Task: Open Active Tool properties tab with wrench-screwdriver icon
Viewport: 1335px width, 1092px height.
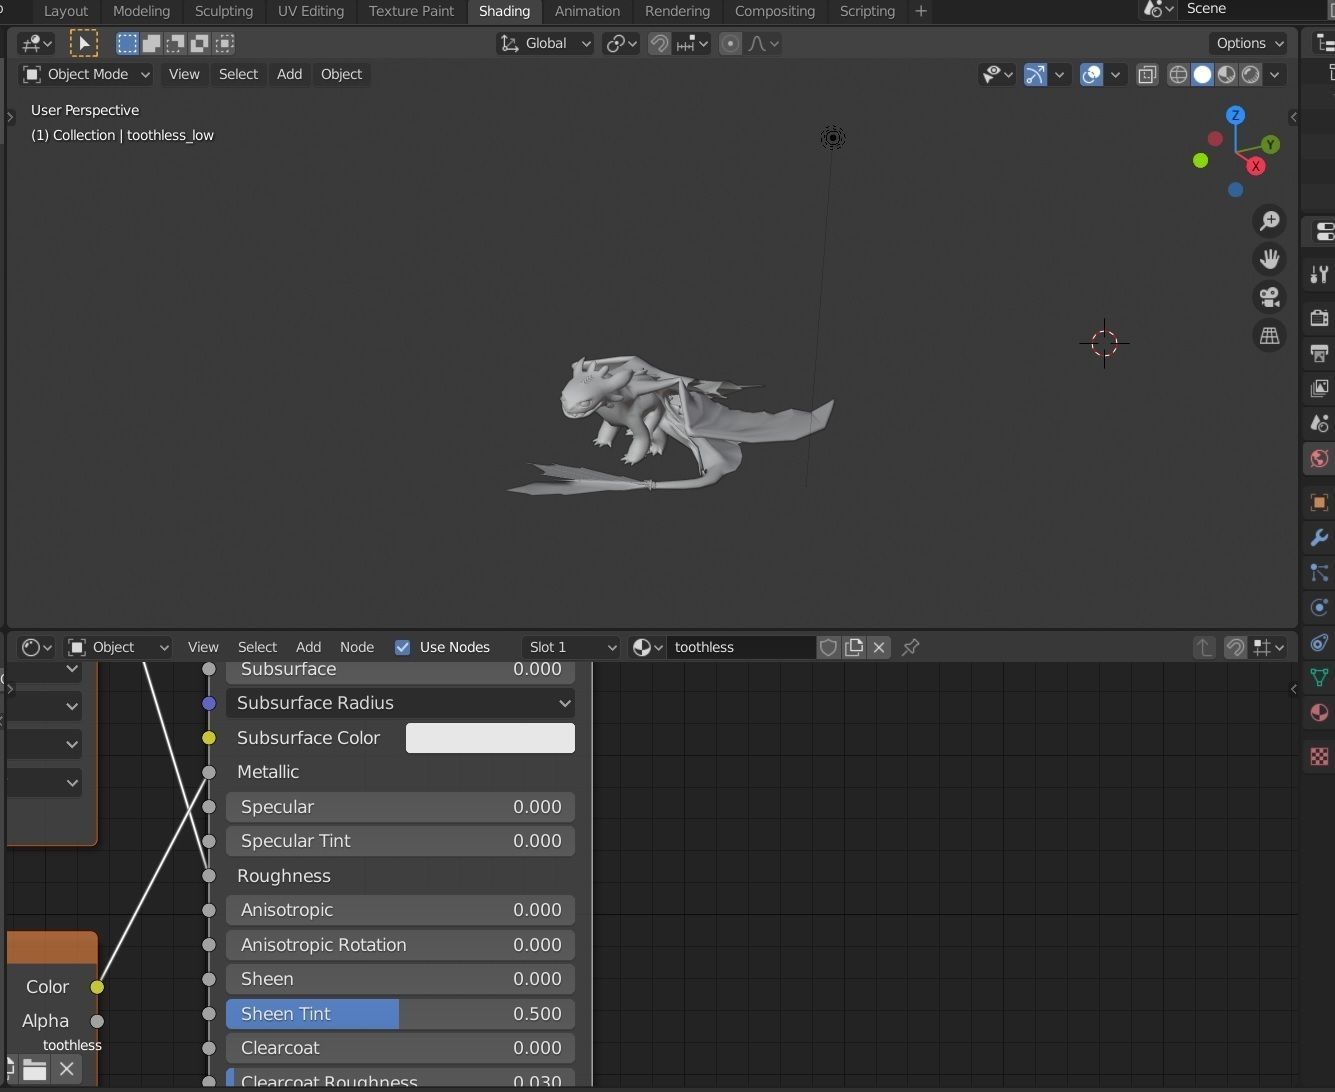Action: pos(1319,275)
